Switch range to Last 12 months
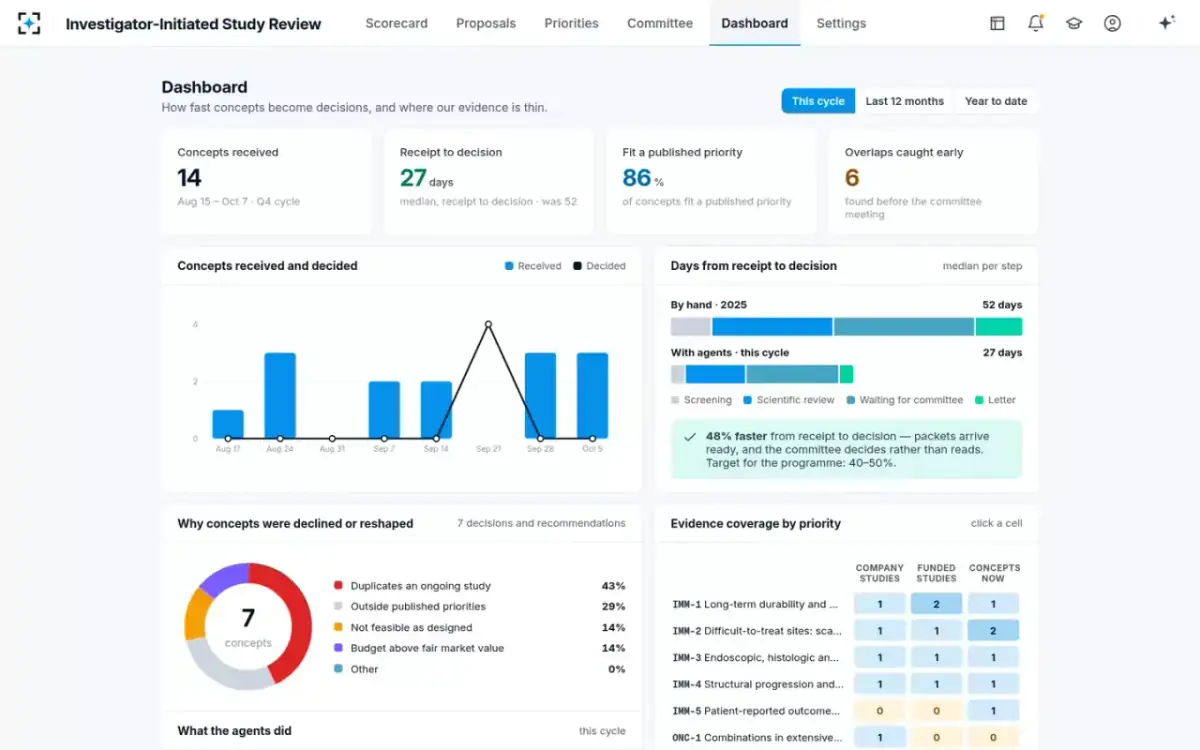Image resolution: width=1200 pixels, height=750 pixels. pyautogui.click(x=905, y=101)
